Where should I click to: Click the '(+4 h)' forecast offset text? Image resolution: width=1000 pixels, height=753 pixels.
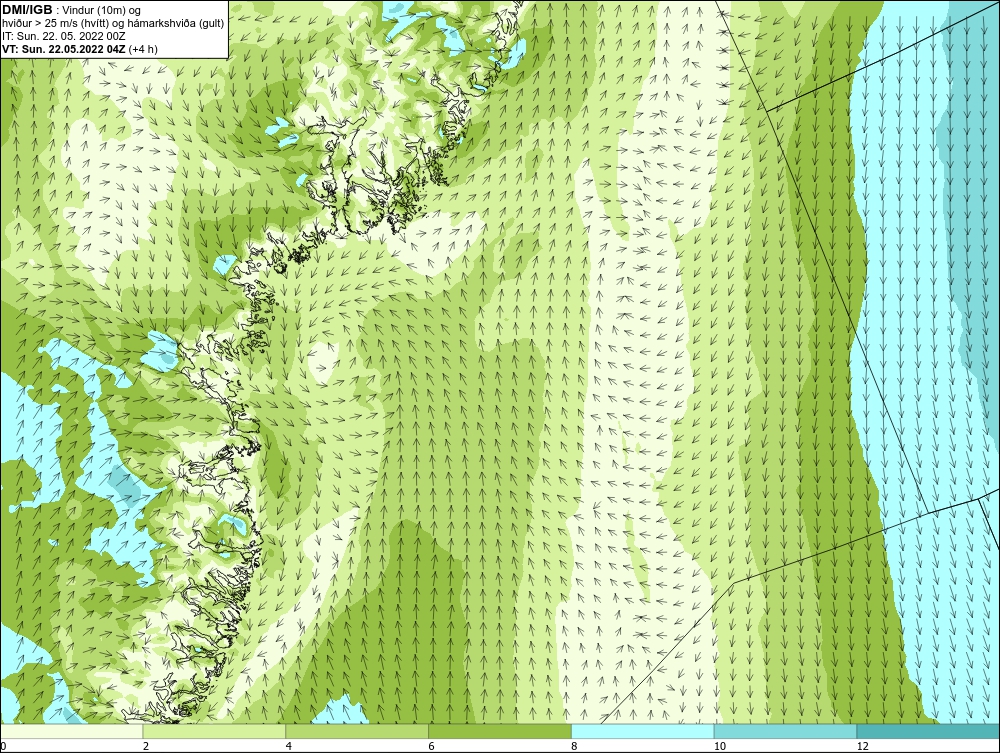(x=143, y=49)
